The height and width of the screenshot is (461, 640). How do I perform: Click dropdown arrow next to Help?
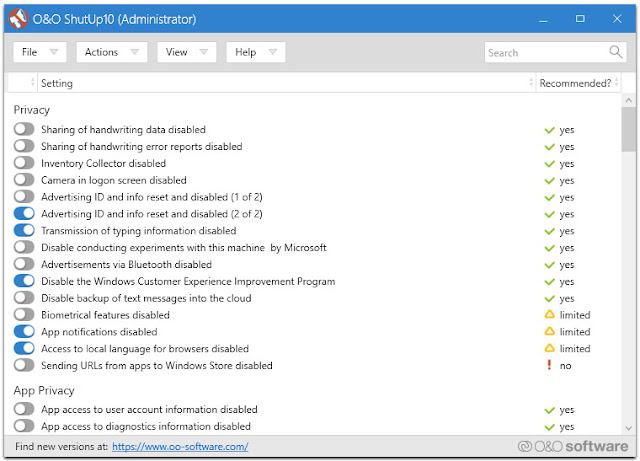[272, 52]
